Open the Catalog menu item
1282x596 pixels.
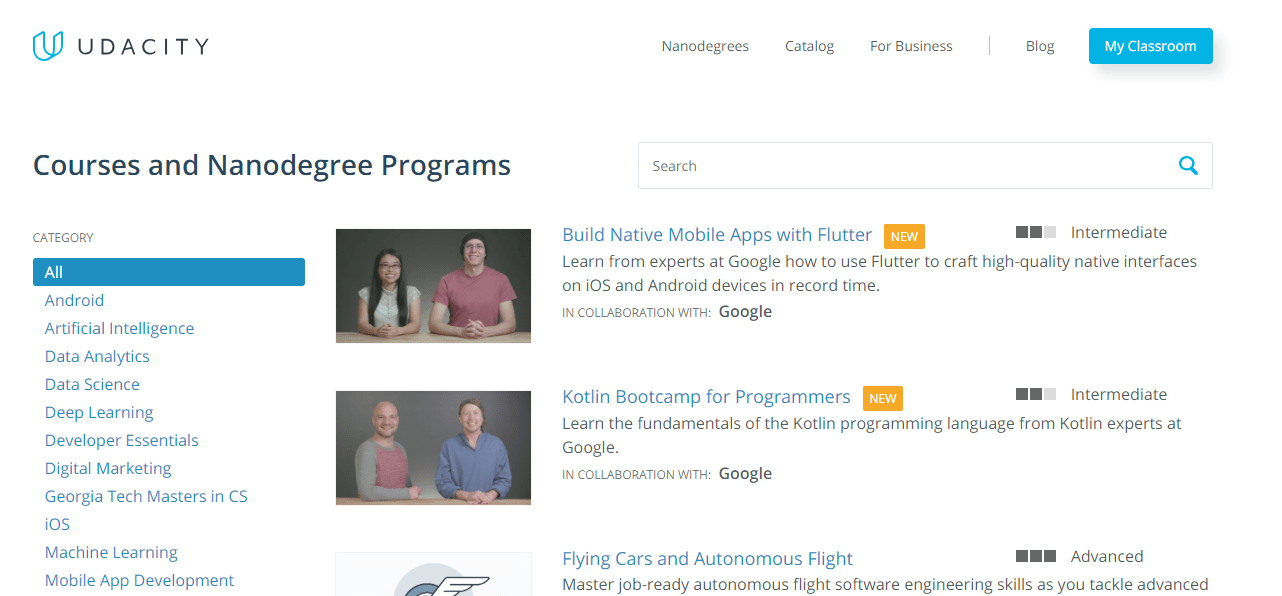pos(809,46)
